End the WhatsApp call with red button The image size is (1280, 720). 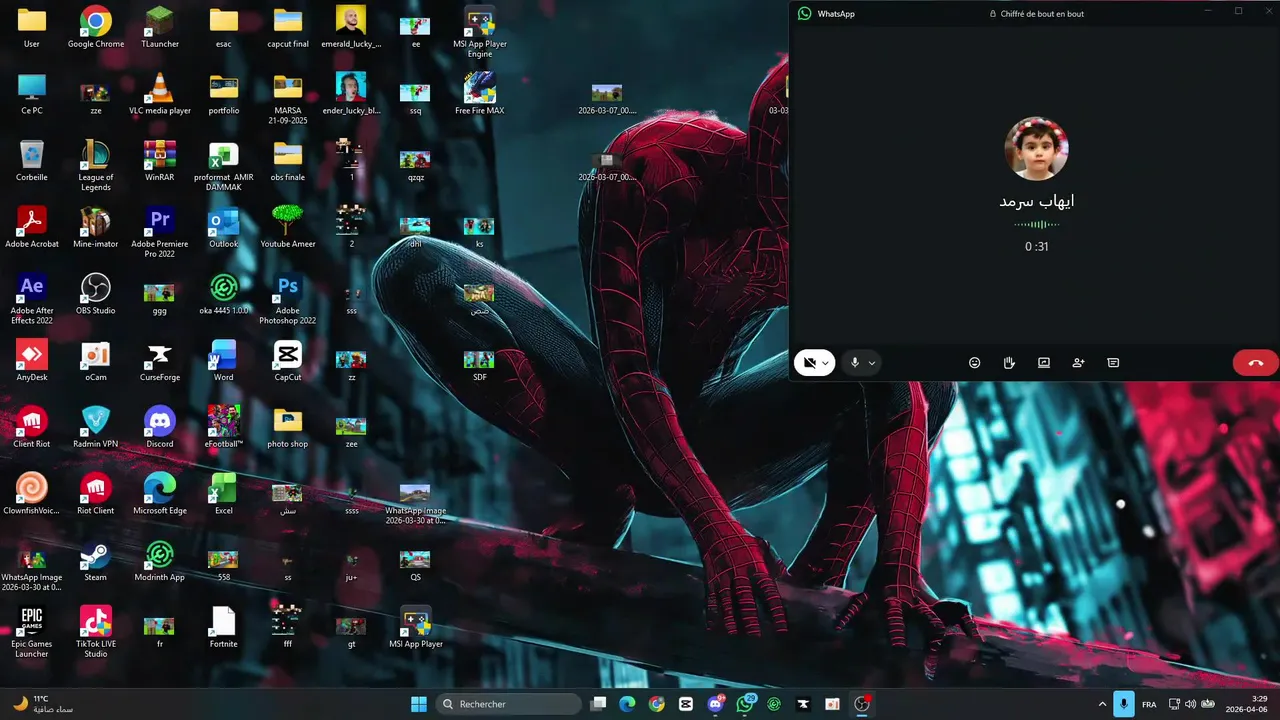coord(1256,363)
